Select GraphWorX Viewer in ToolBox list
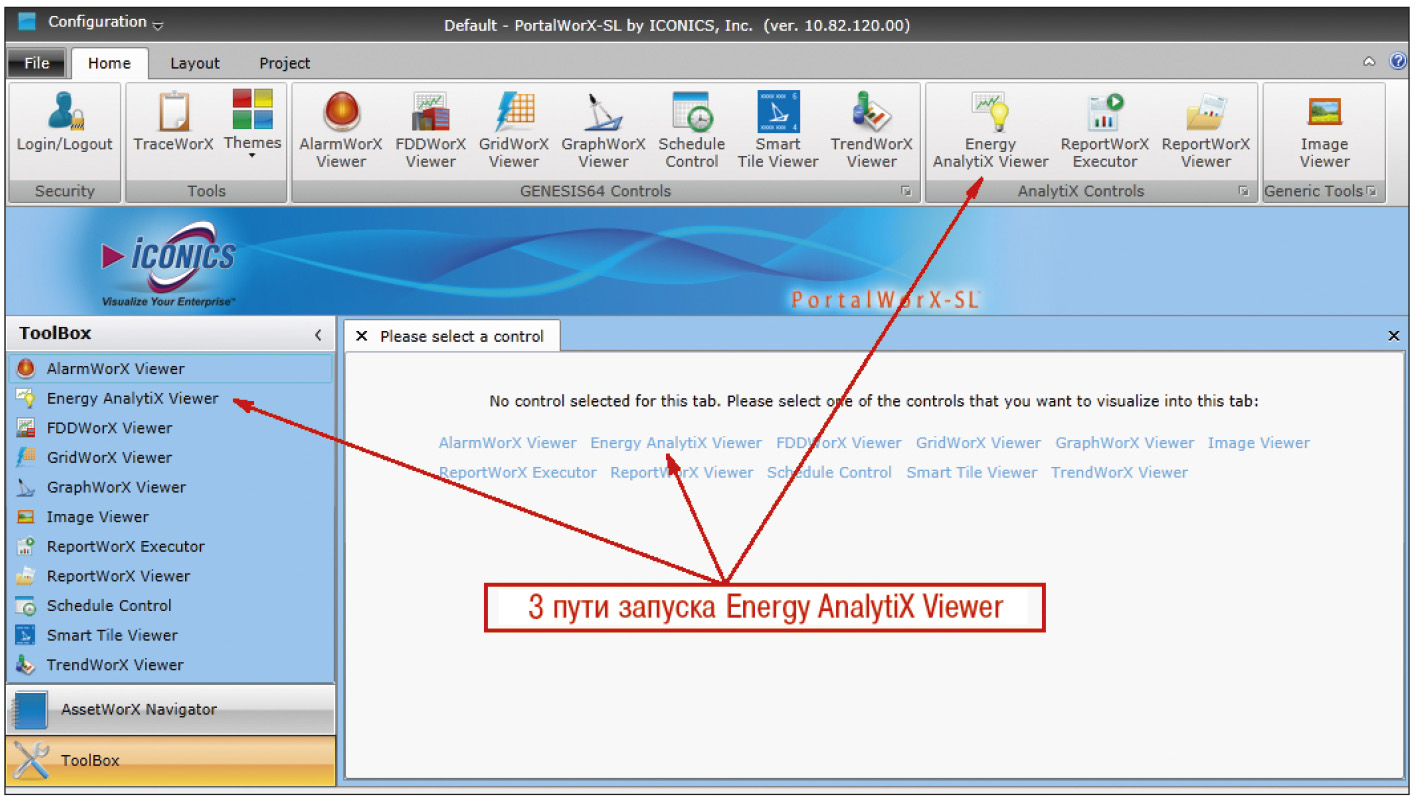The width and height of the screenshot is (1417, 796). pos(170,487)
